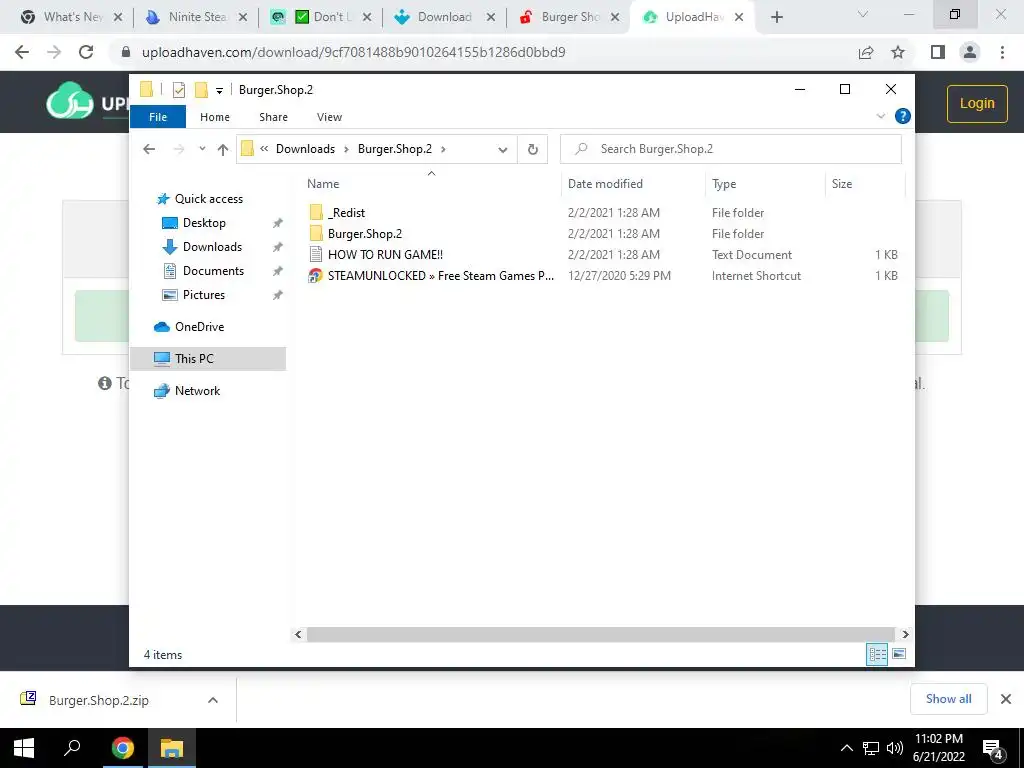Click the horizontal scrollbar in file list
Screen dimensions: 1024x768
pos(600,634)
